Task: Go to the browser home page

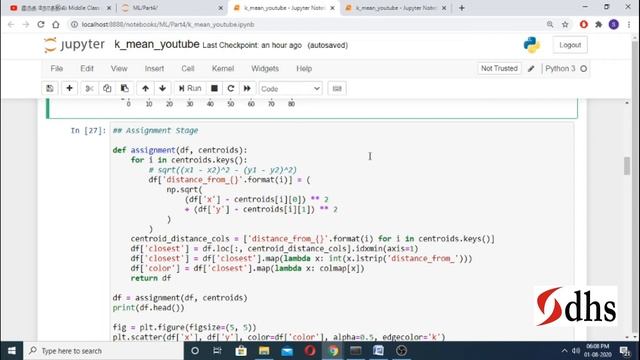Action: [x=56, y=24]
